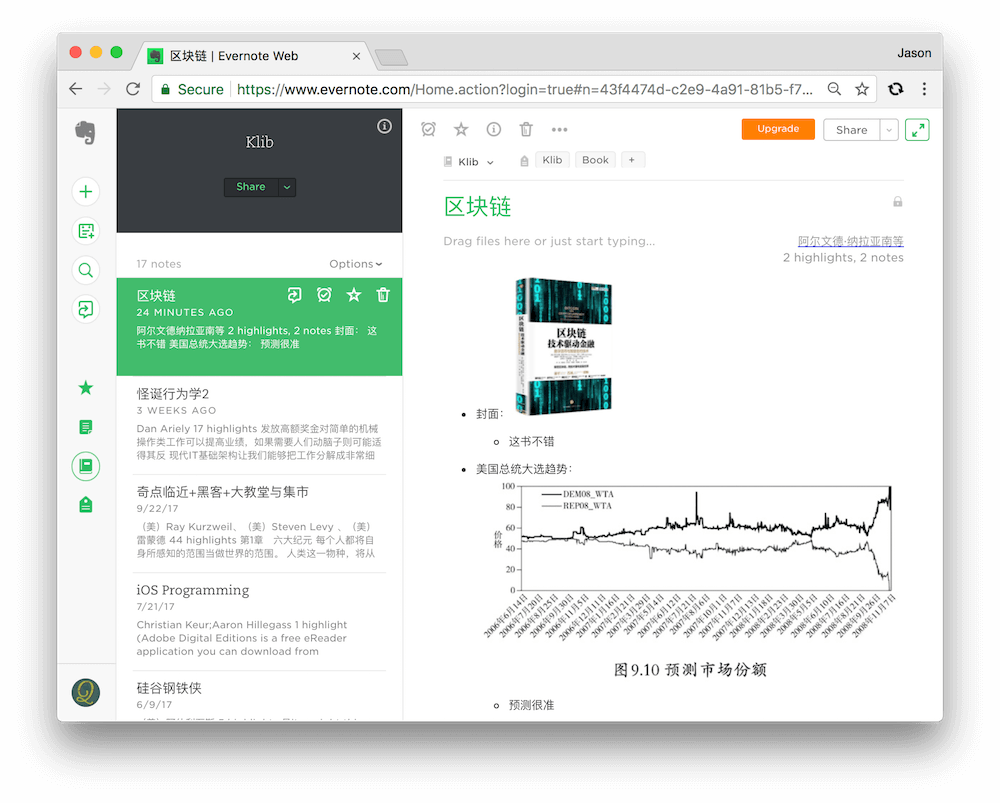Viewport: 1000px width, 803px height.
Task: Click the Secure padlock indicator
Action: click(192, 89)
